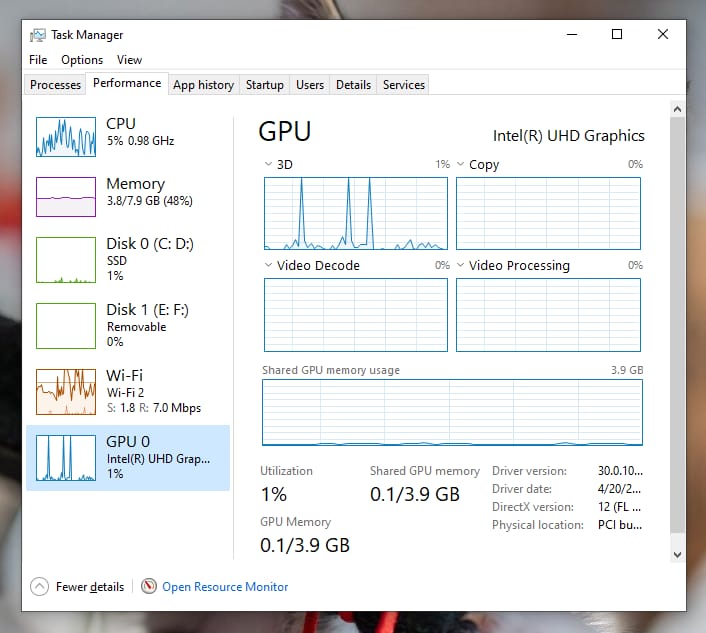The height and width of the screenshot is (633, 706).
Task: Open the View menu
Action: pyautogui.click(x=129, y=60)
